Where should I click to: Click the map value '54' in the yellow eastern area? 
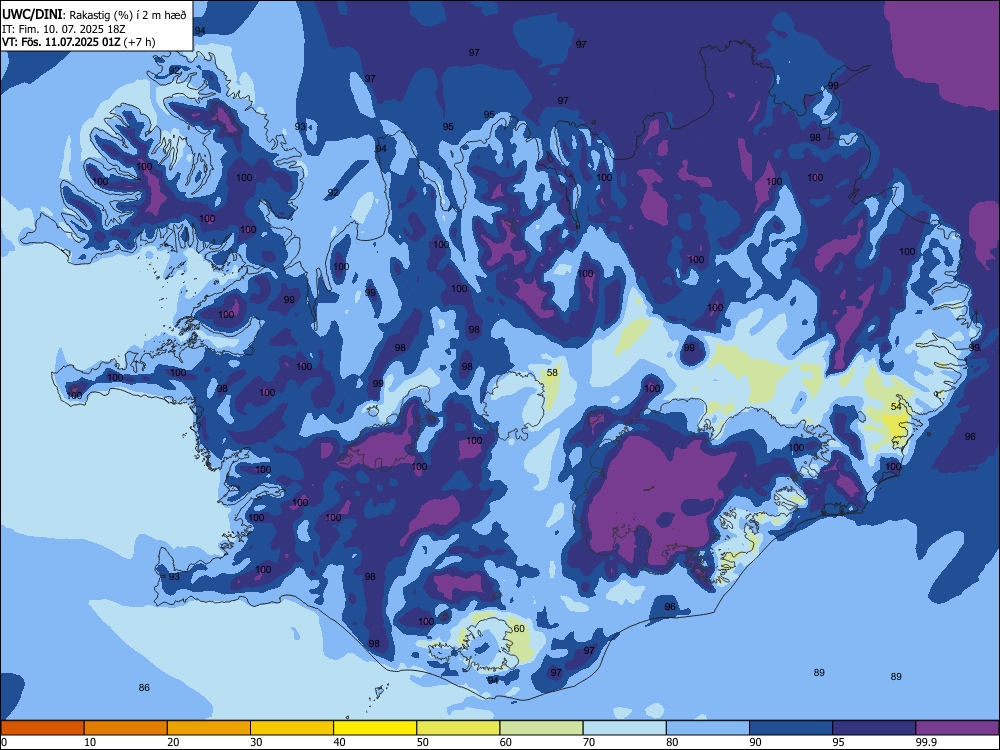click(x=896, y=406)
